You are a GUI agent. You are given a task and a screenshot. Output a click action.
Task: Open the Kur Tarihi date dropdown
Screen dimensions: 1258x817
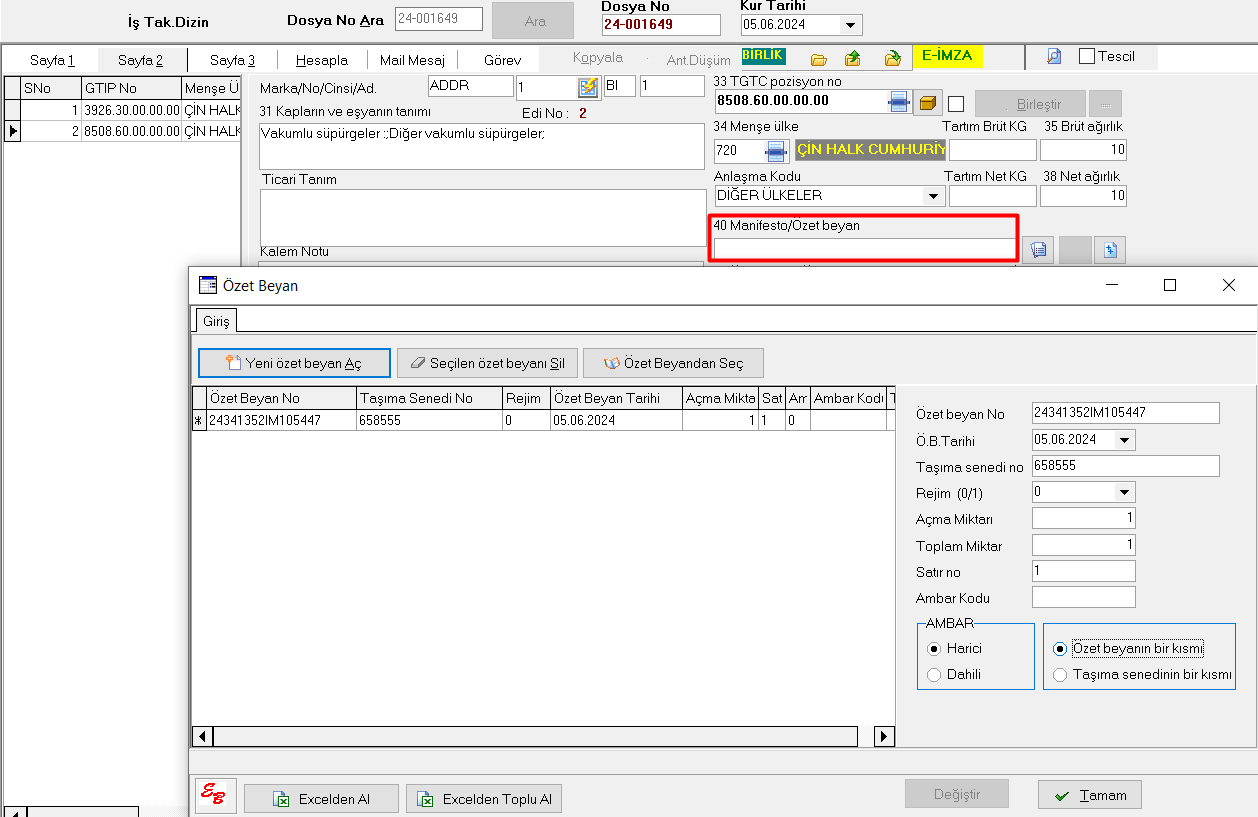(850, 25)
